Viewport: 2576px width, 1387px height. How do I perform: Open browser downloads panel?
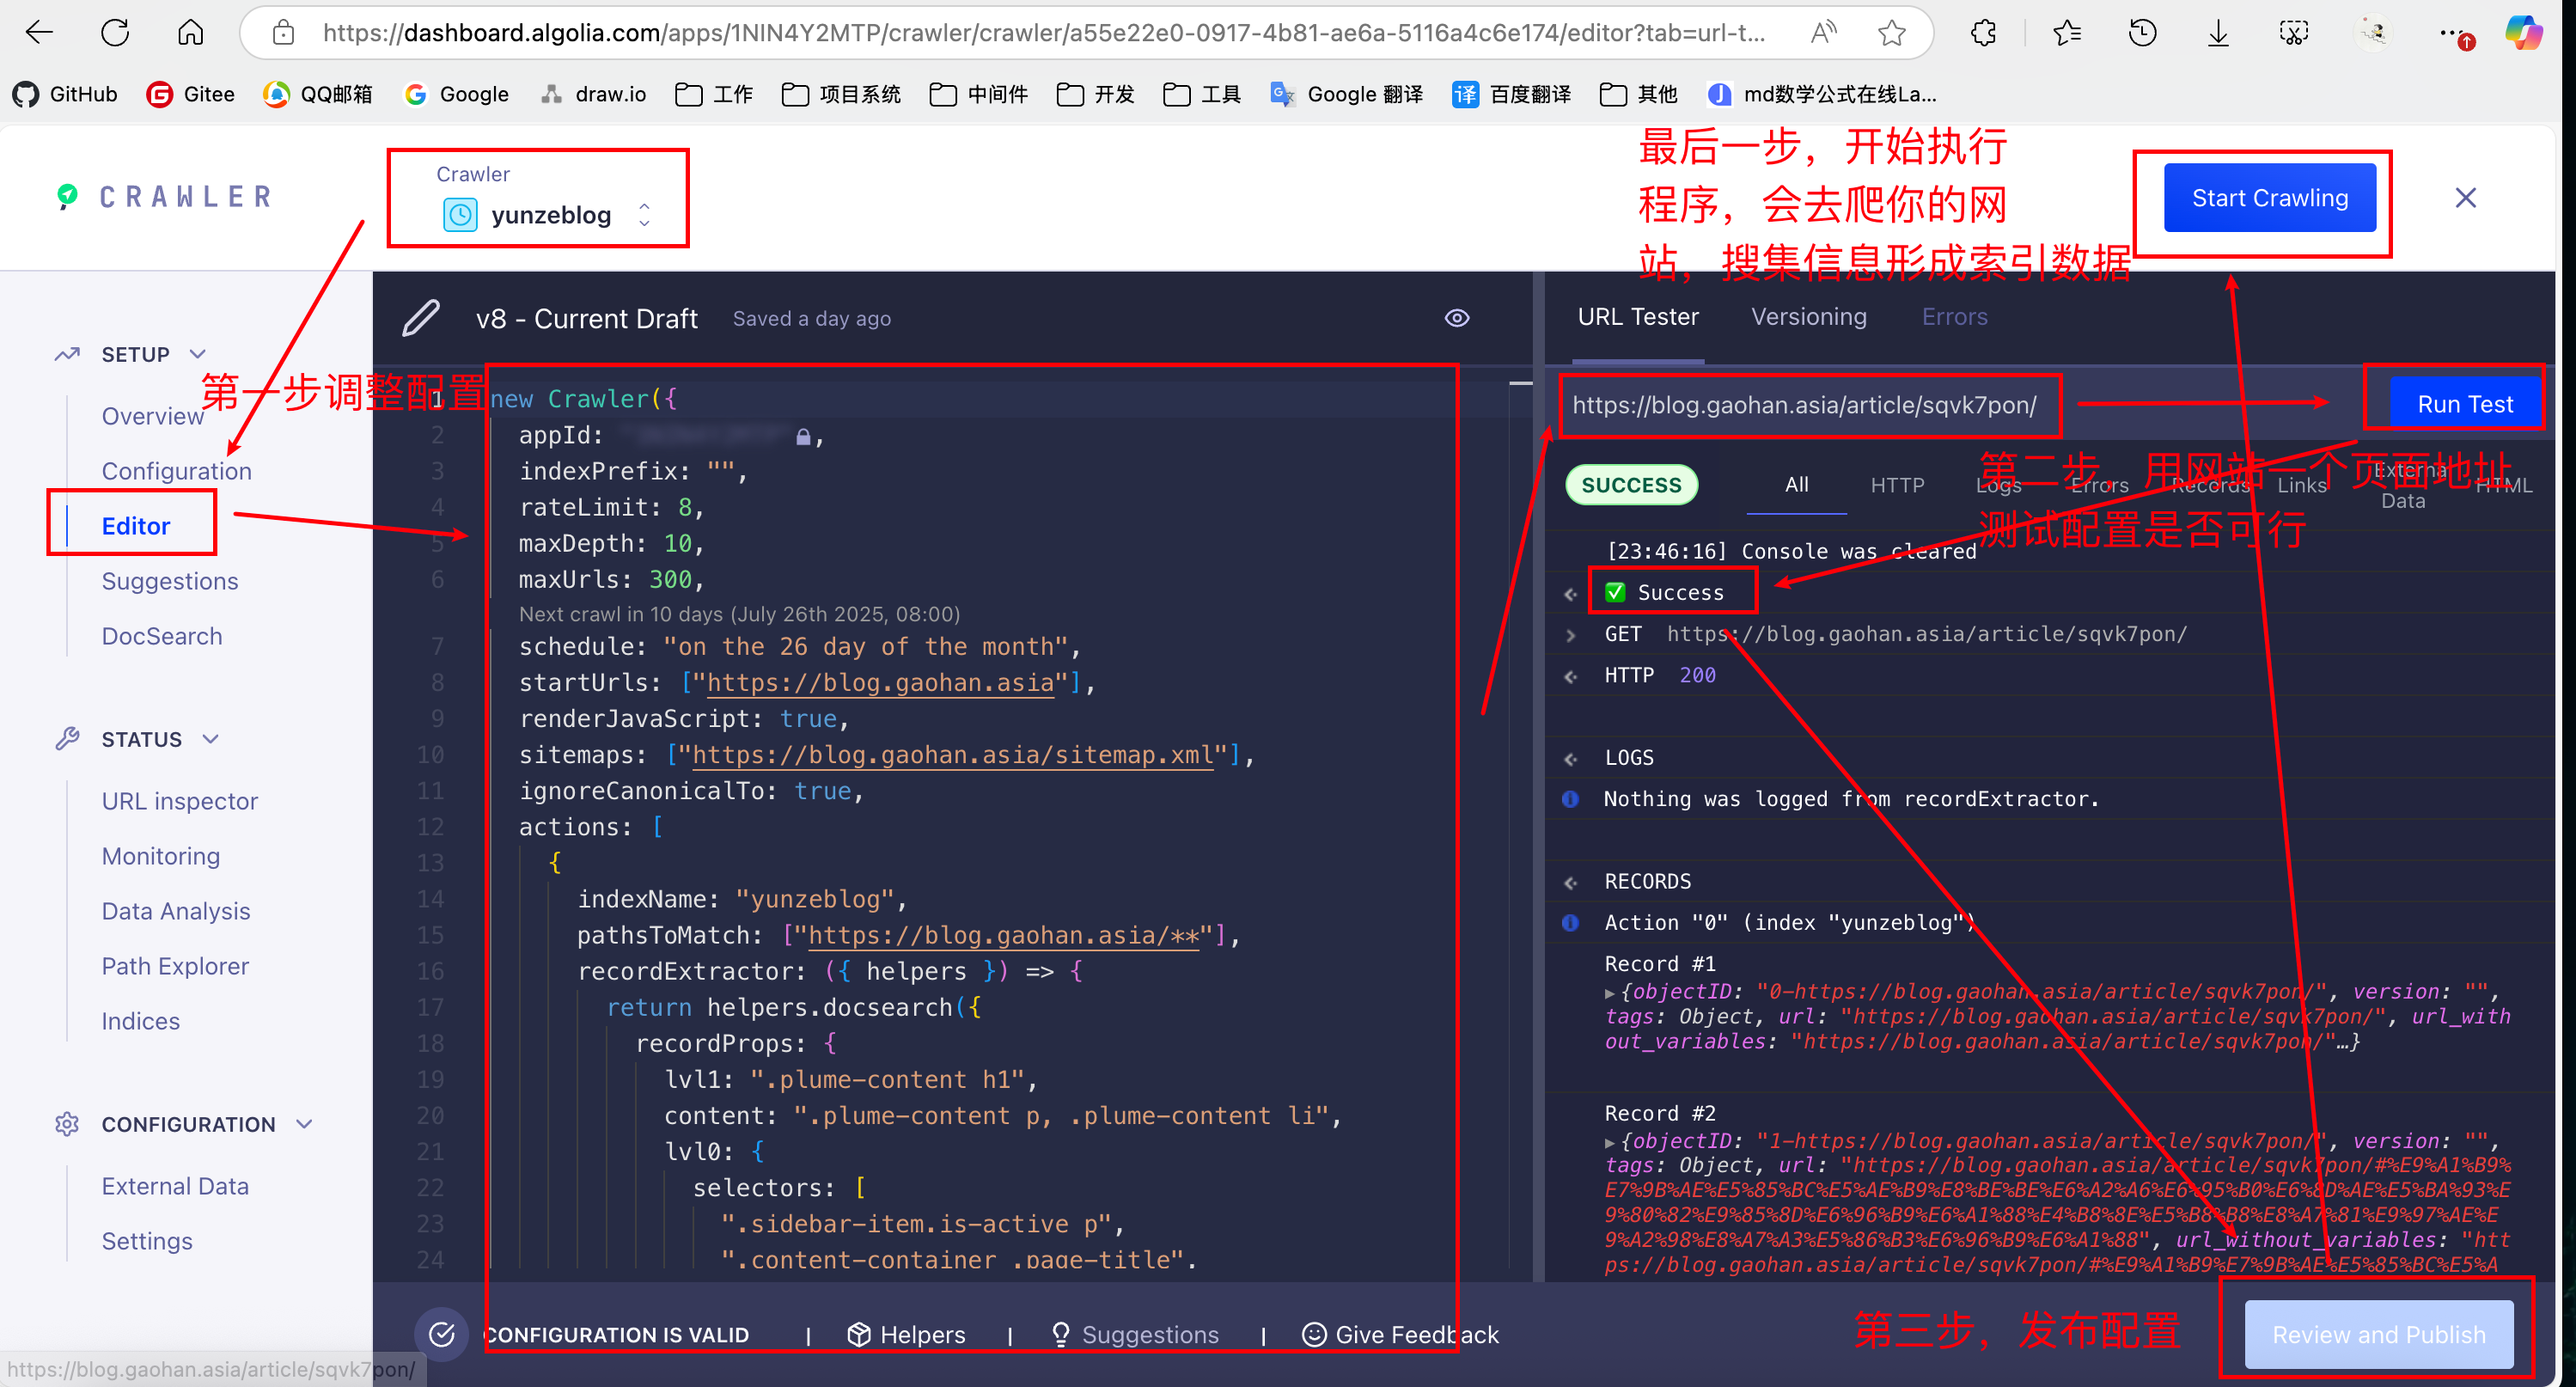(2218, 33)
